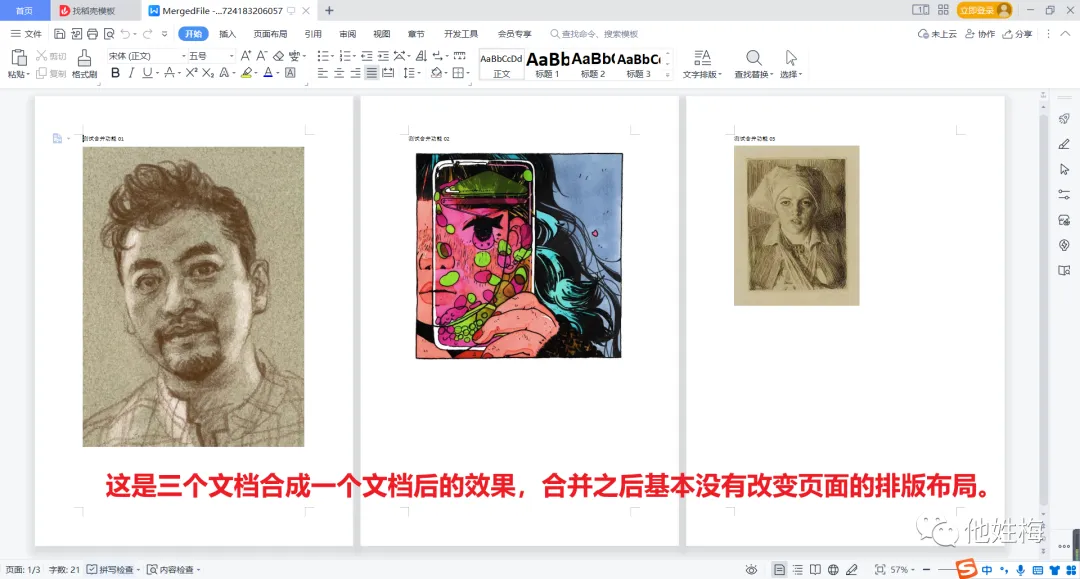Click the 协作 (Collaborate) button
This screenshot has height=579, width=1080.
pos(980,34)
